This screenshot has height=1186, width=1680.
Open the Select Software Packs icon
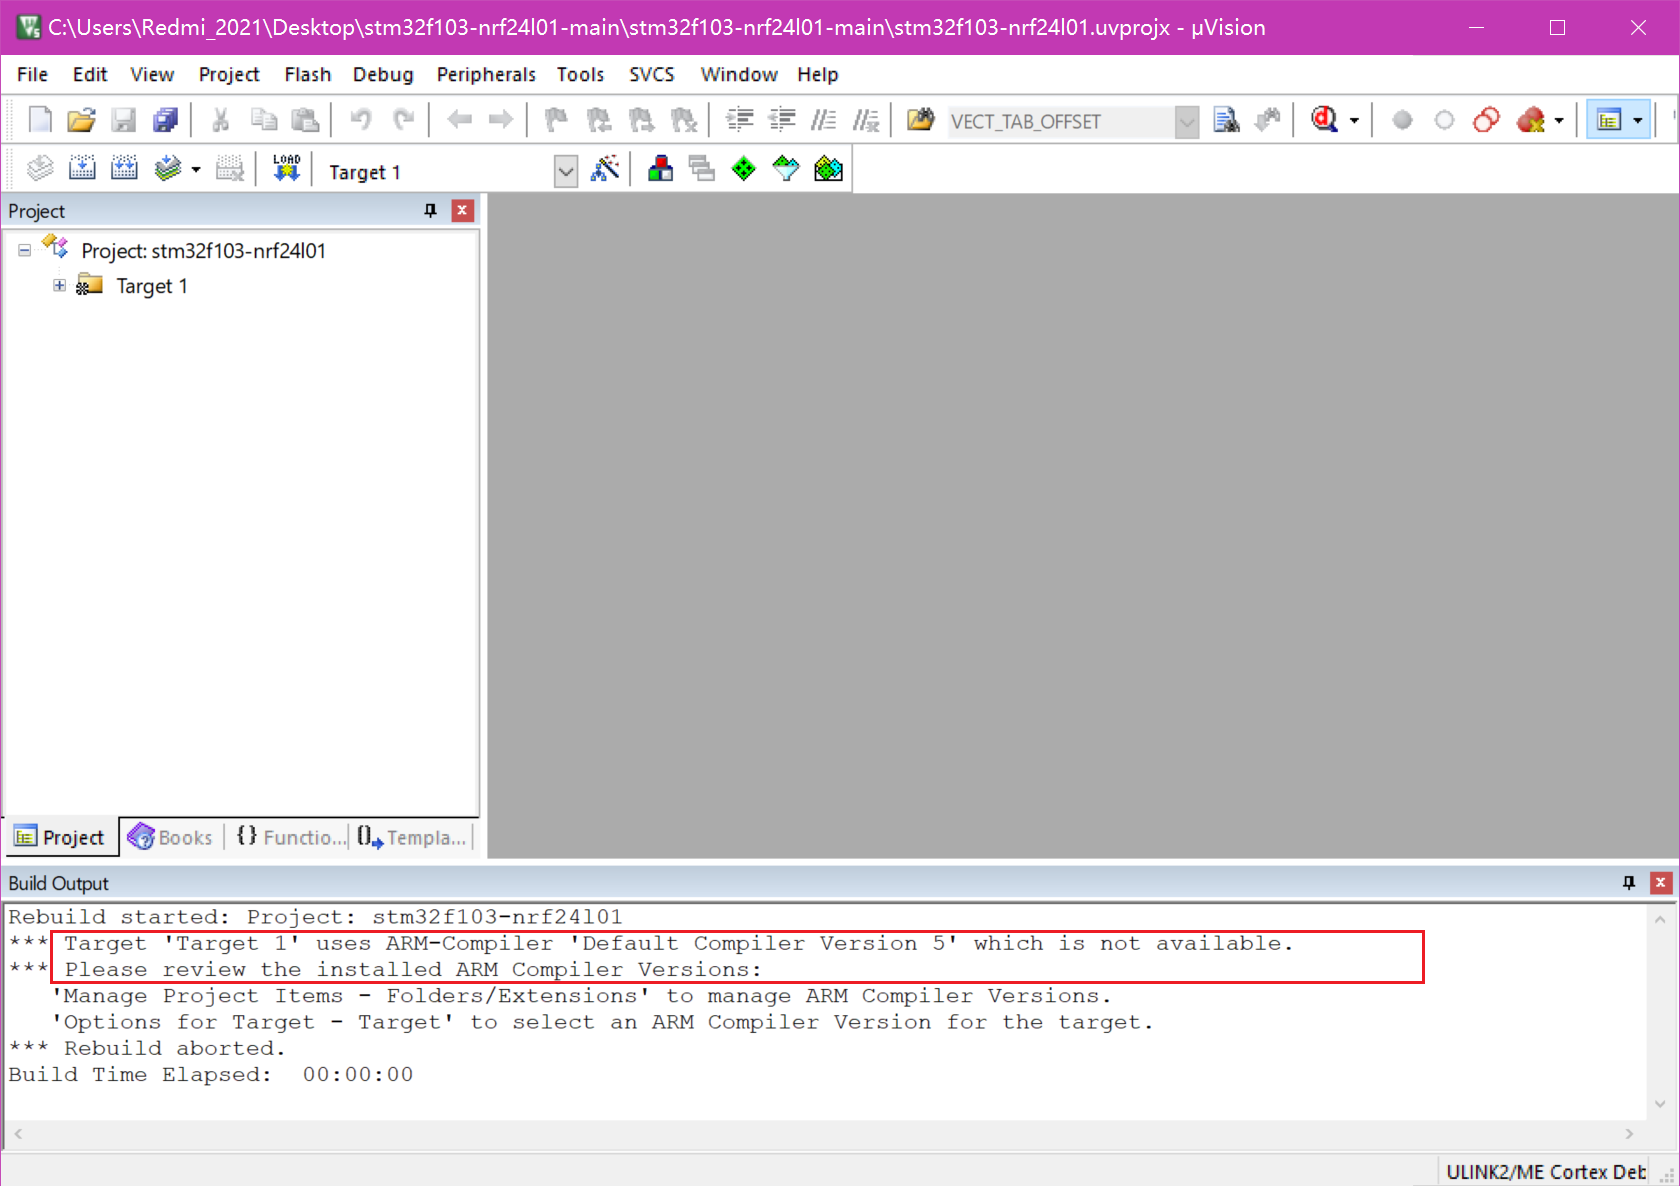pyautogui.click(x=786, y=168)
